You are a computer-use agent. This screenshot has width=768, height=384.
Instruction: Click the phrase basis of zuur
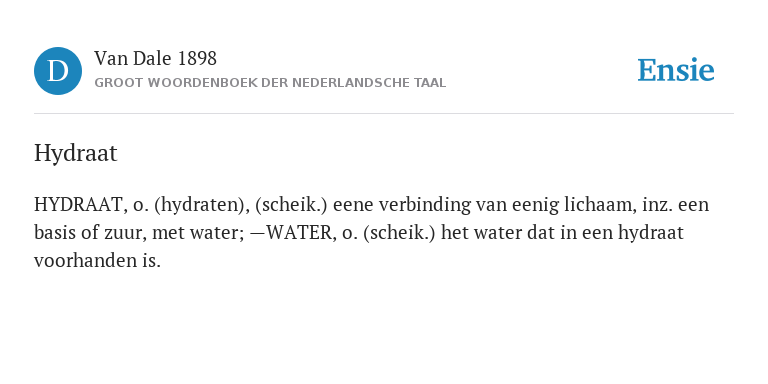tap(91, 232)
